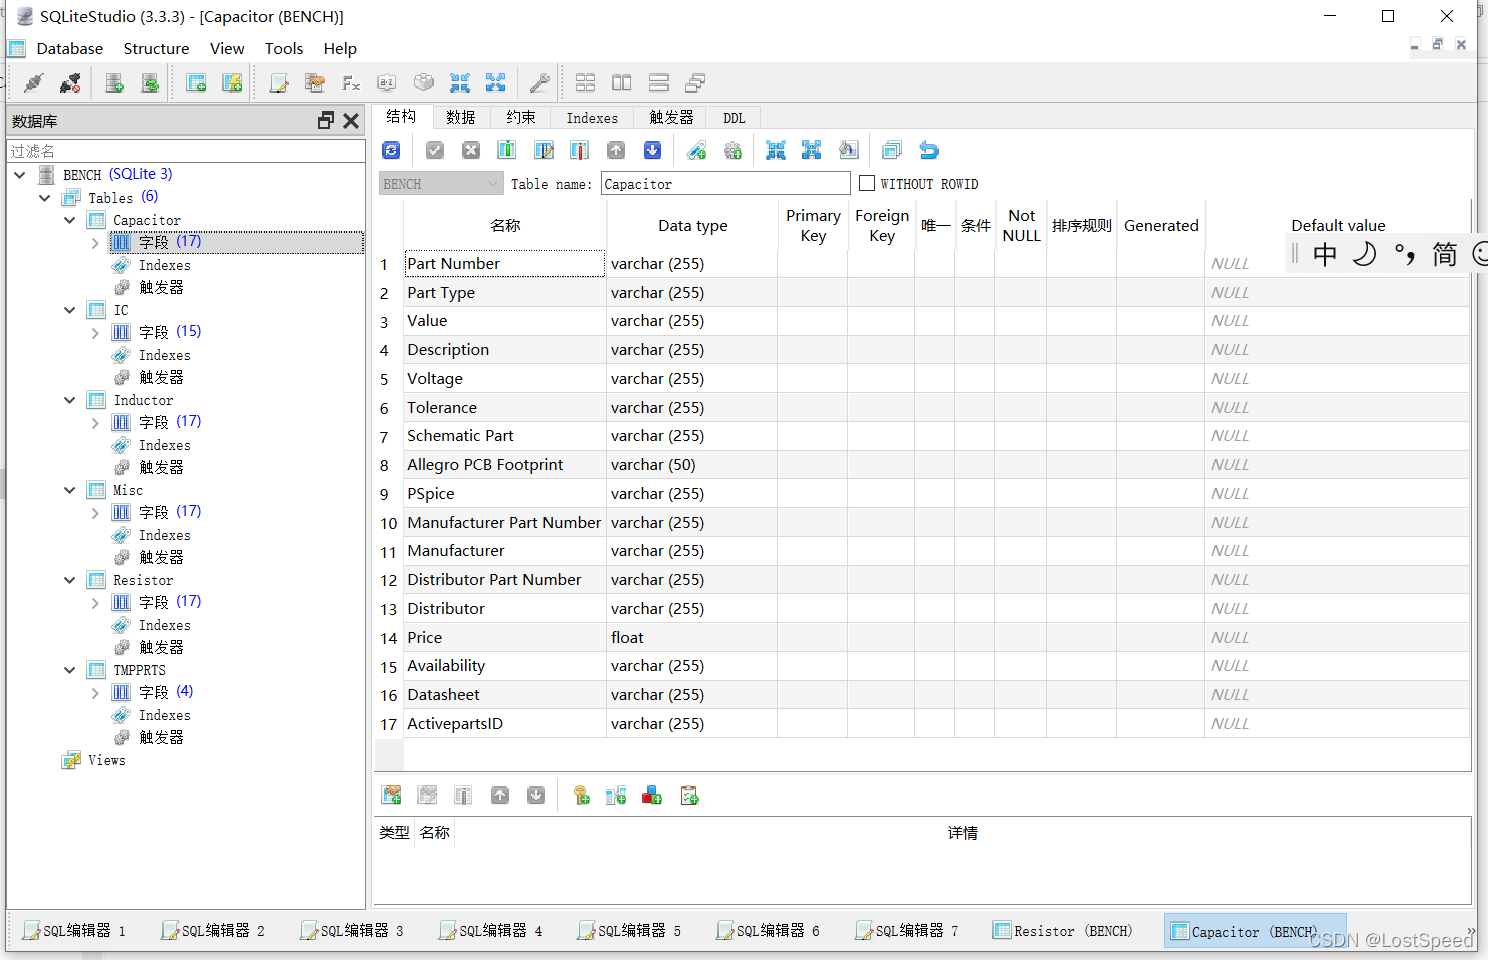This screenshot has height=960, width=1488.
Task: Click the connect to database plug icon
Action: [34, 83]
